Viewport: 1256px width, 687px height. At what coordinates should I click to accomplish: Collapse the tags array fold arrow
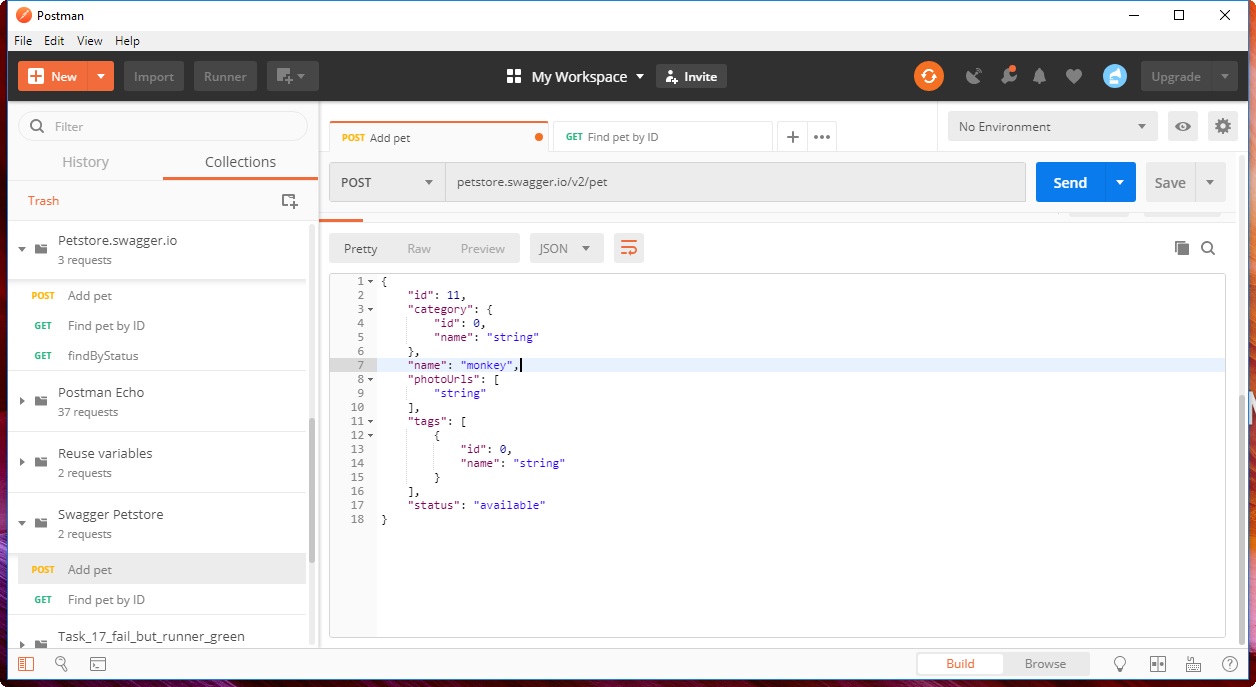(371, 421)
